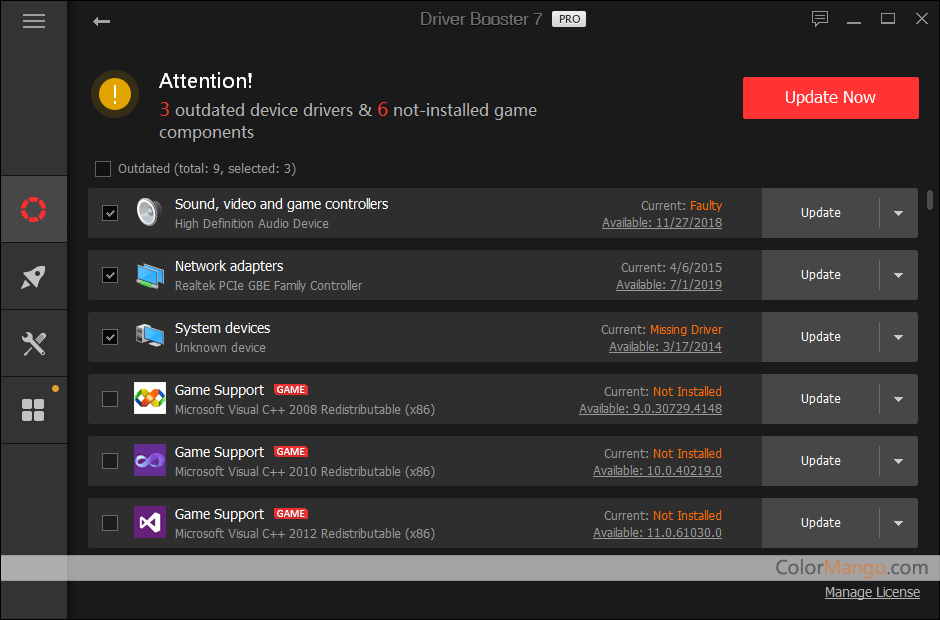Click the Visual C++ 2012 Visual Studio icon
This screenshot has height=620, width=940.
(x=150, y=522)
